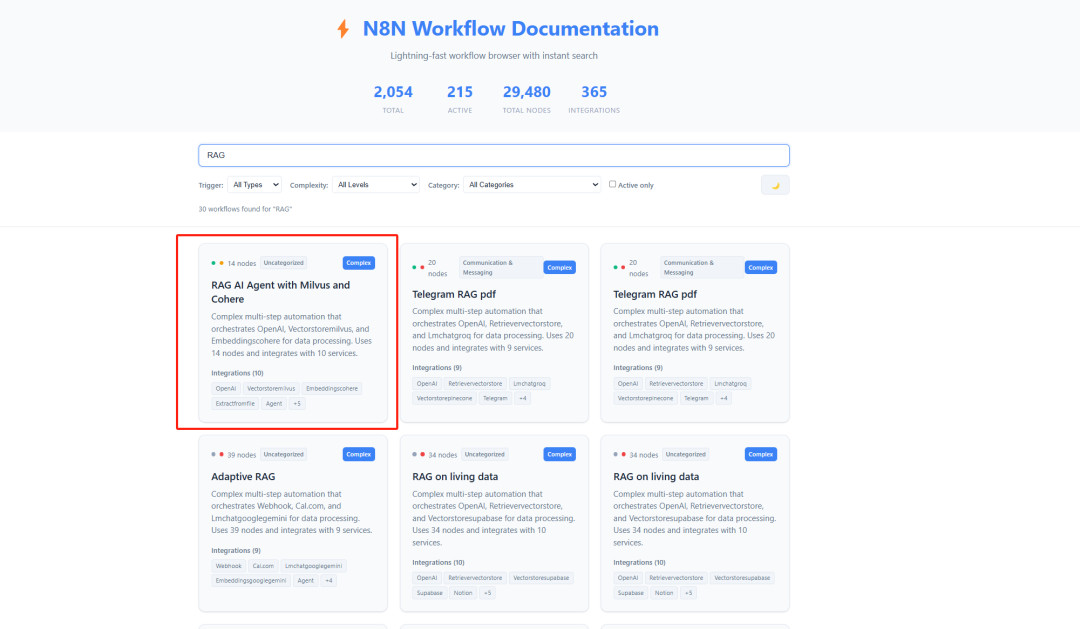Open the Adaptive RAG workflow card

tap(293, 523)
